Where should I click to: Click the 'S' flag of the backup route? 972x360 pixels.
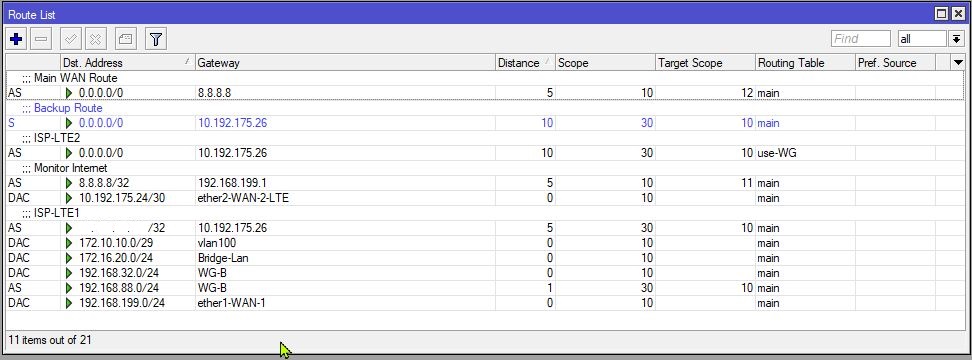click(x=11, y=123)
